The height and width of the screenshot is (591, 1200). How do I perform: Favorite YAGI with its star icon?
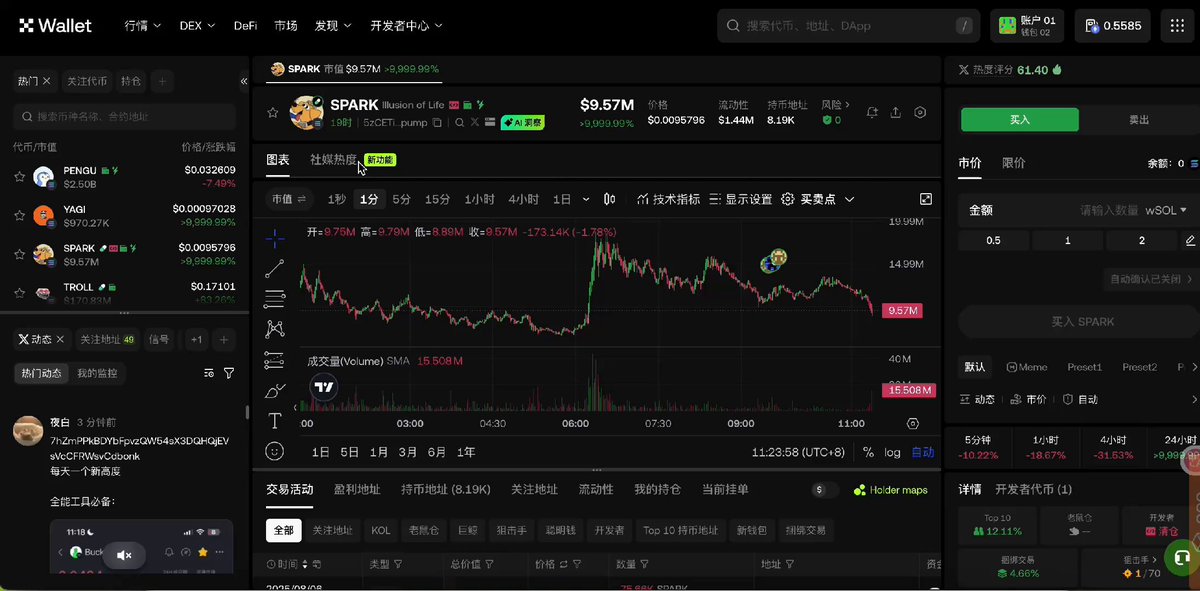pyautogui.click(x=19, y=215)
